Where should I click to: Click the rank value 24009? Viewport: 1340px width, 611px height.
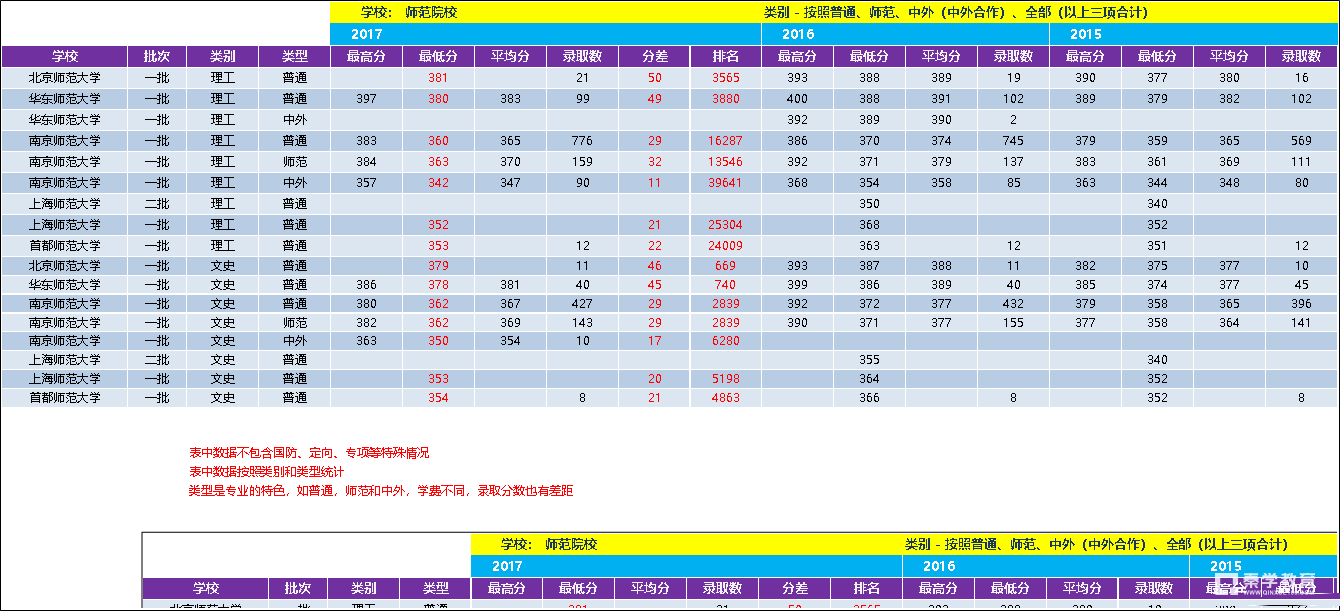(x=725, y=246)
